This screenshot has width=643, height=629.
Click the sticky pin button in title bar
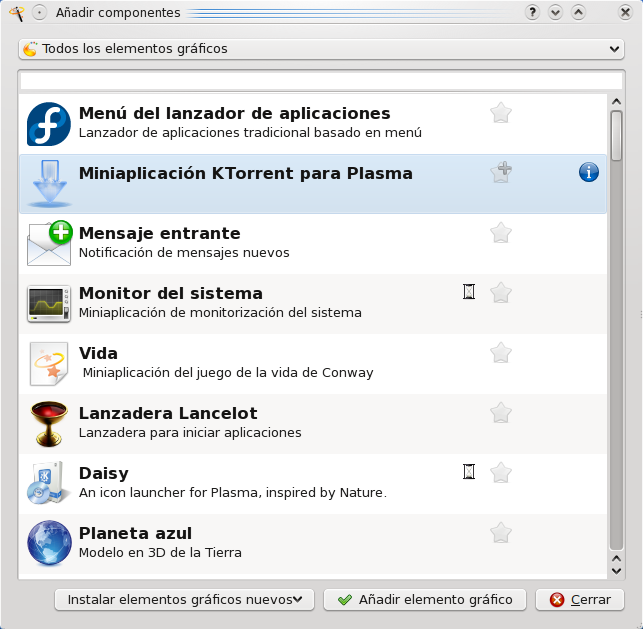pyautogui.click(x=39, y=13)
